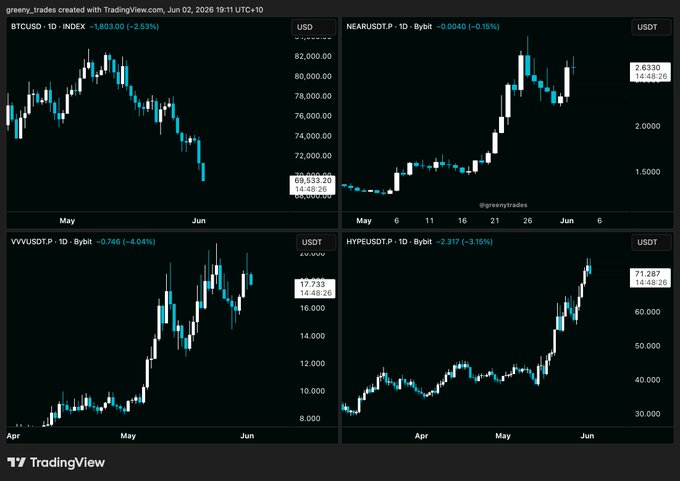Image resolution: width=680 pixels, height=481 pixels.
Task: Click the 50.000 price level on HYPE chart
Action: [x=647, y=346]
